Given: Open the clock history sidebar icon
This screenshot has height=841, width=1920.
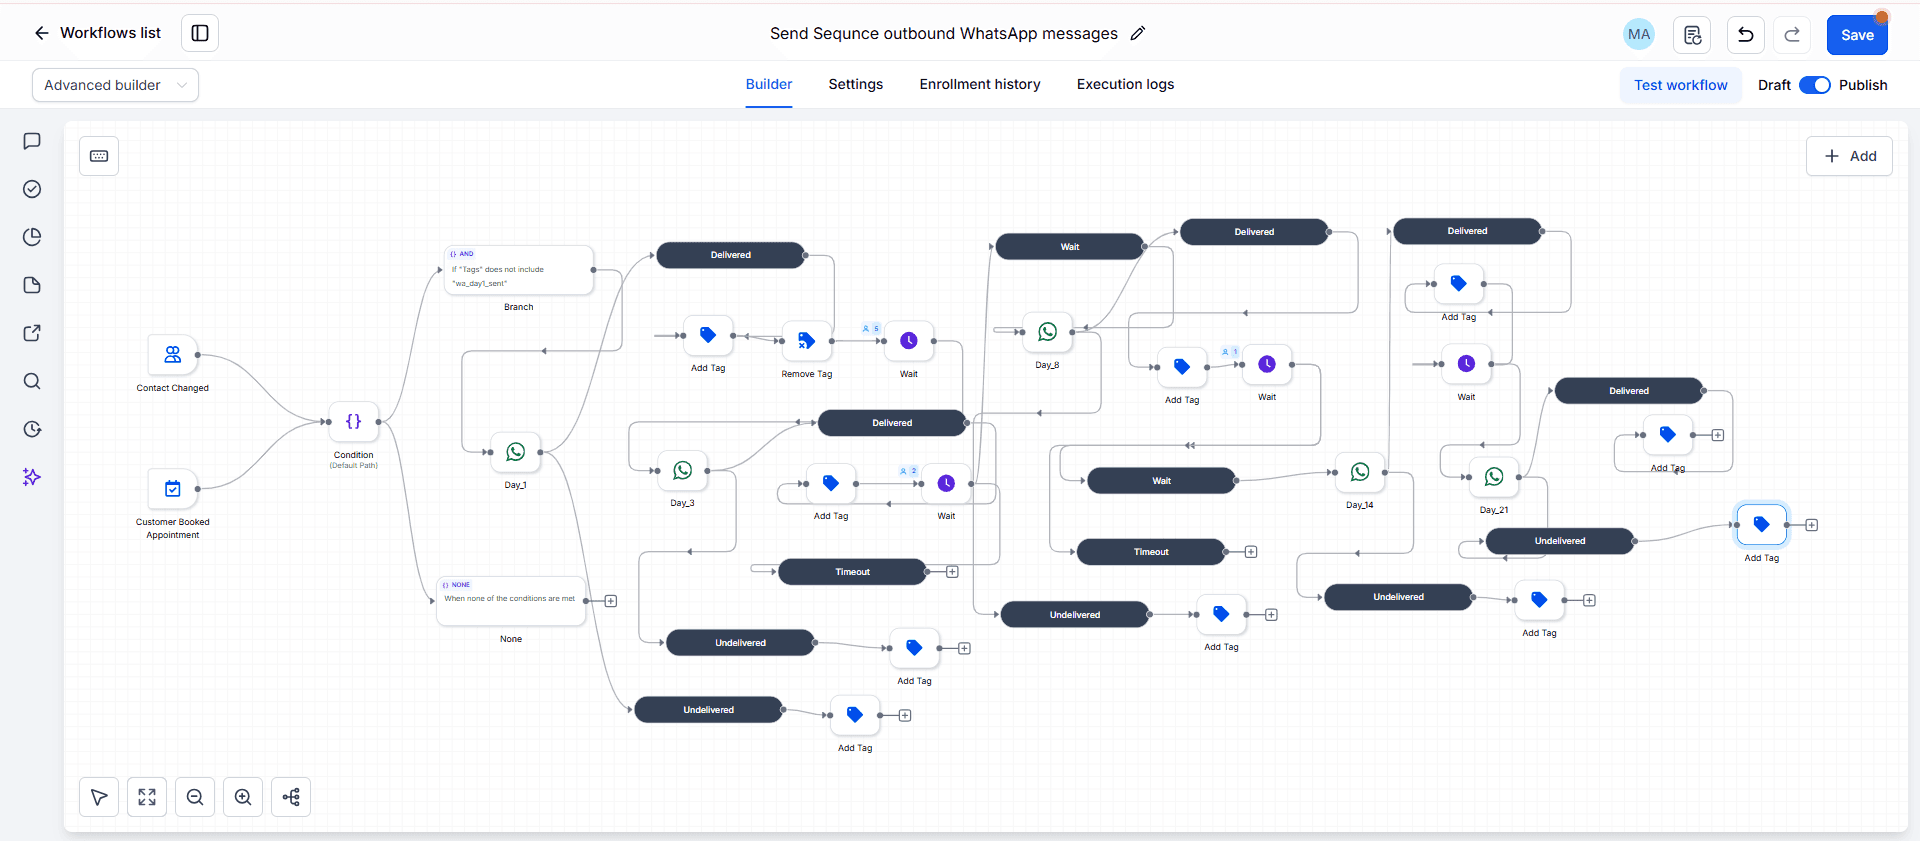Looking at the screenshot, I should point(32,429).
